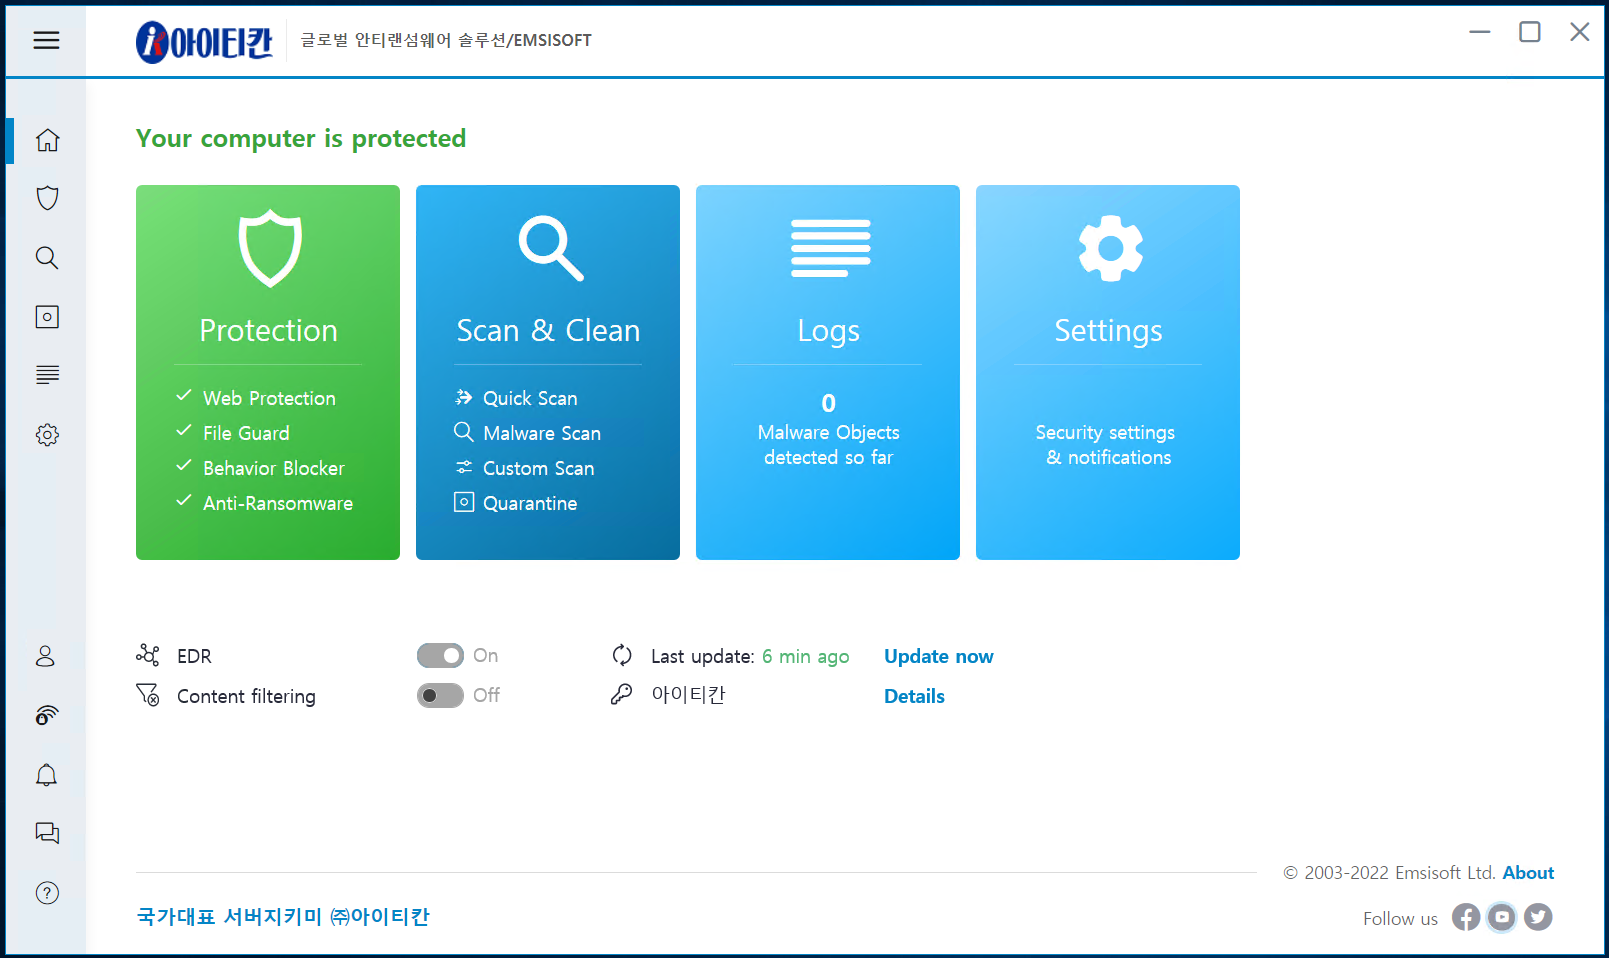Start a Malware Scan
The height and width of the screenshot is (958, 1609).
click(542, 433)
